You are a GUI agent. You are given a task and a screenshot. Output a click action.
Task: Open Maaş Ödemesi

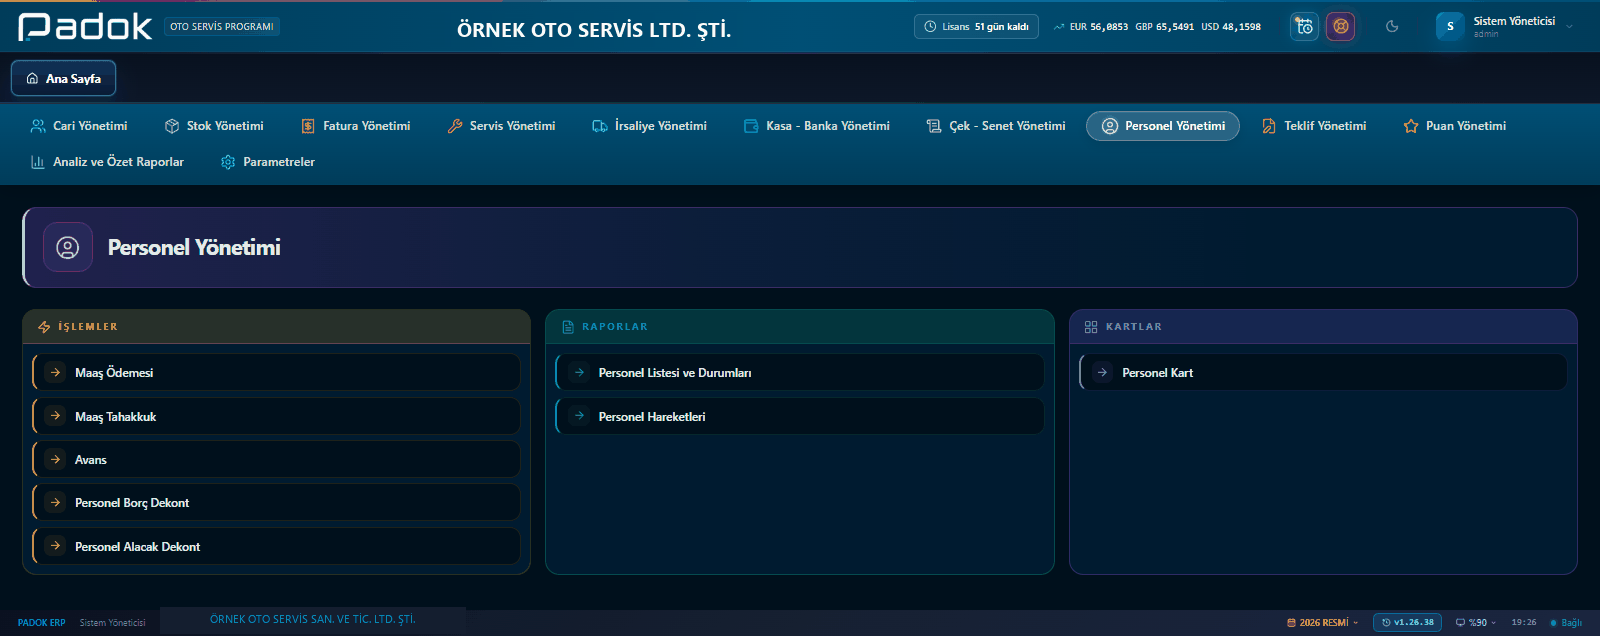click(276, 372)
